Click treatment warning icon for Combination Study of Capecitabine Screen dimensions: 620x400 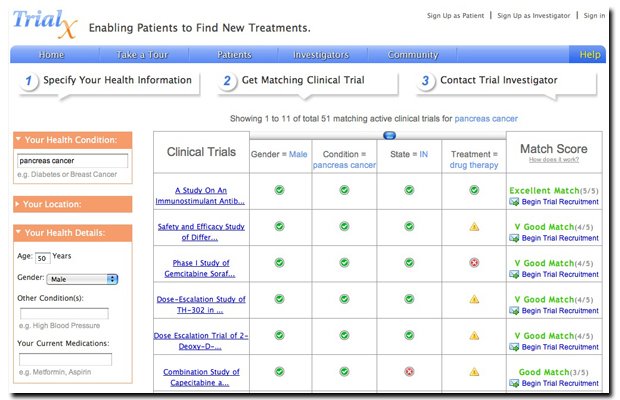[474, 372]
